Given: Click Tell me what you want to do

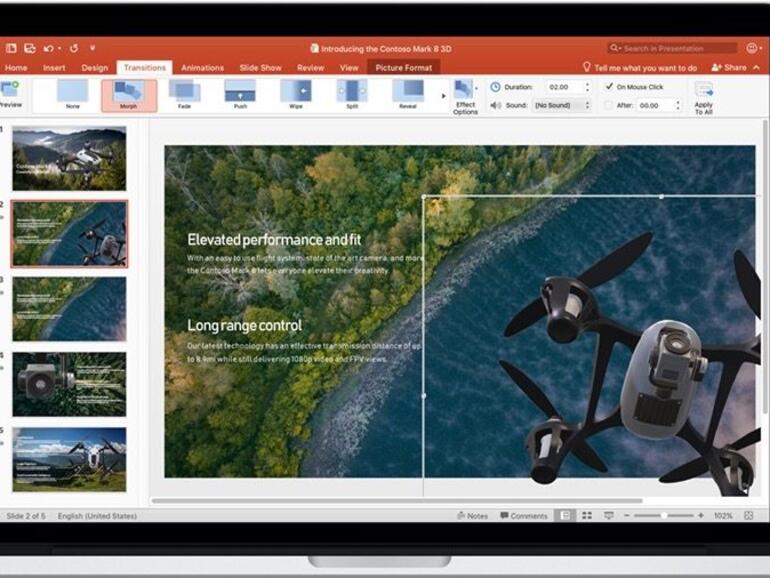Looking at the screenshot, I should point(640,67).
